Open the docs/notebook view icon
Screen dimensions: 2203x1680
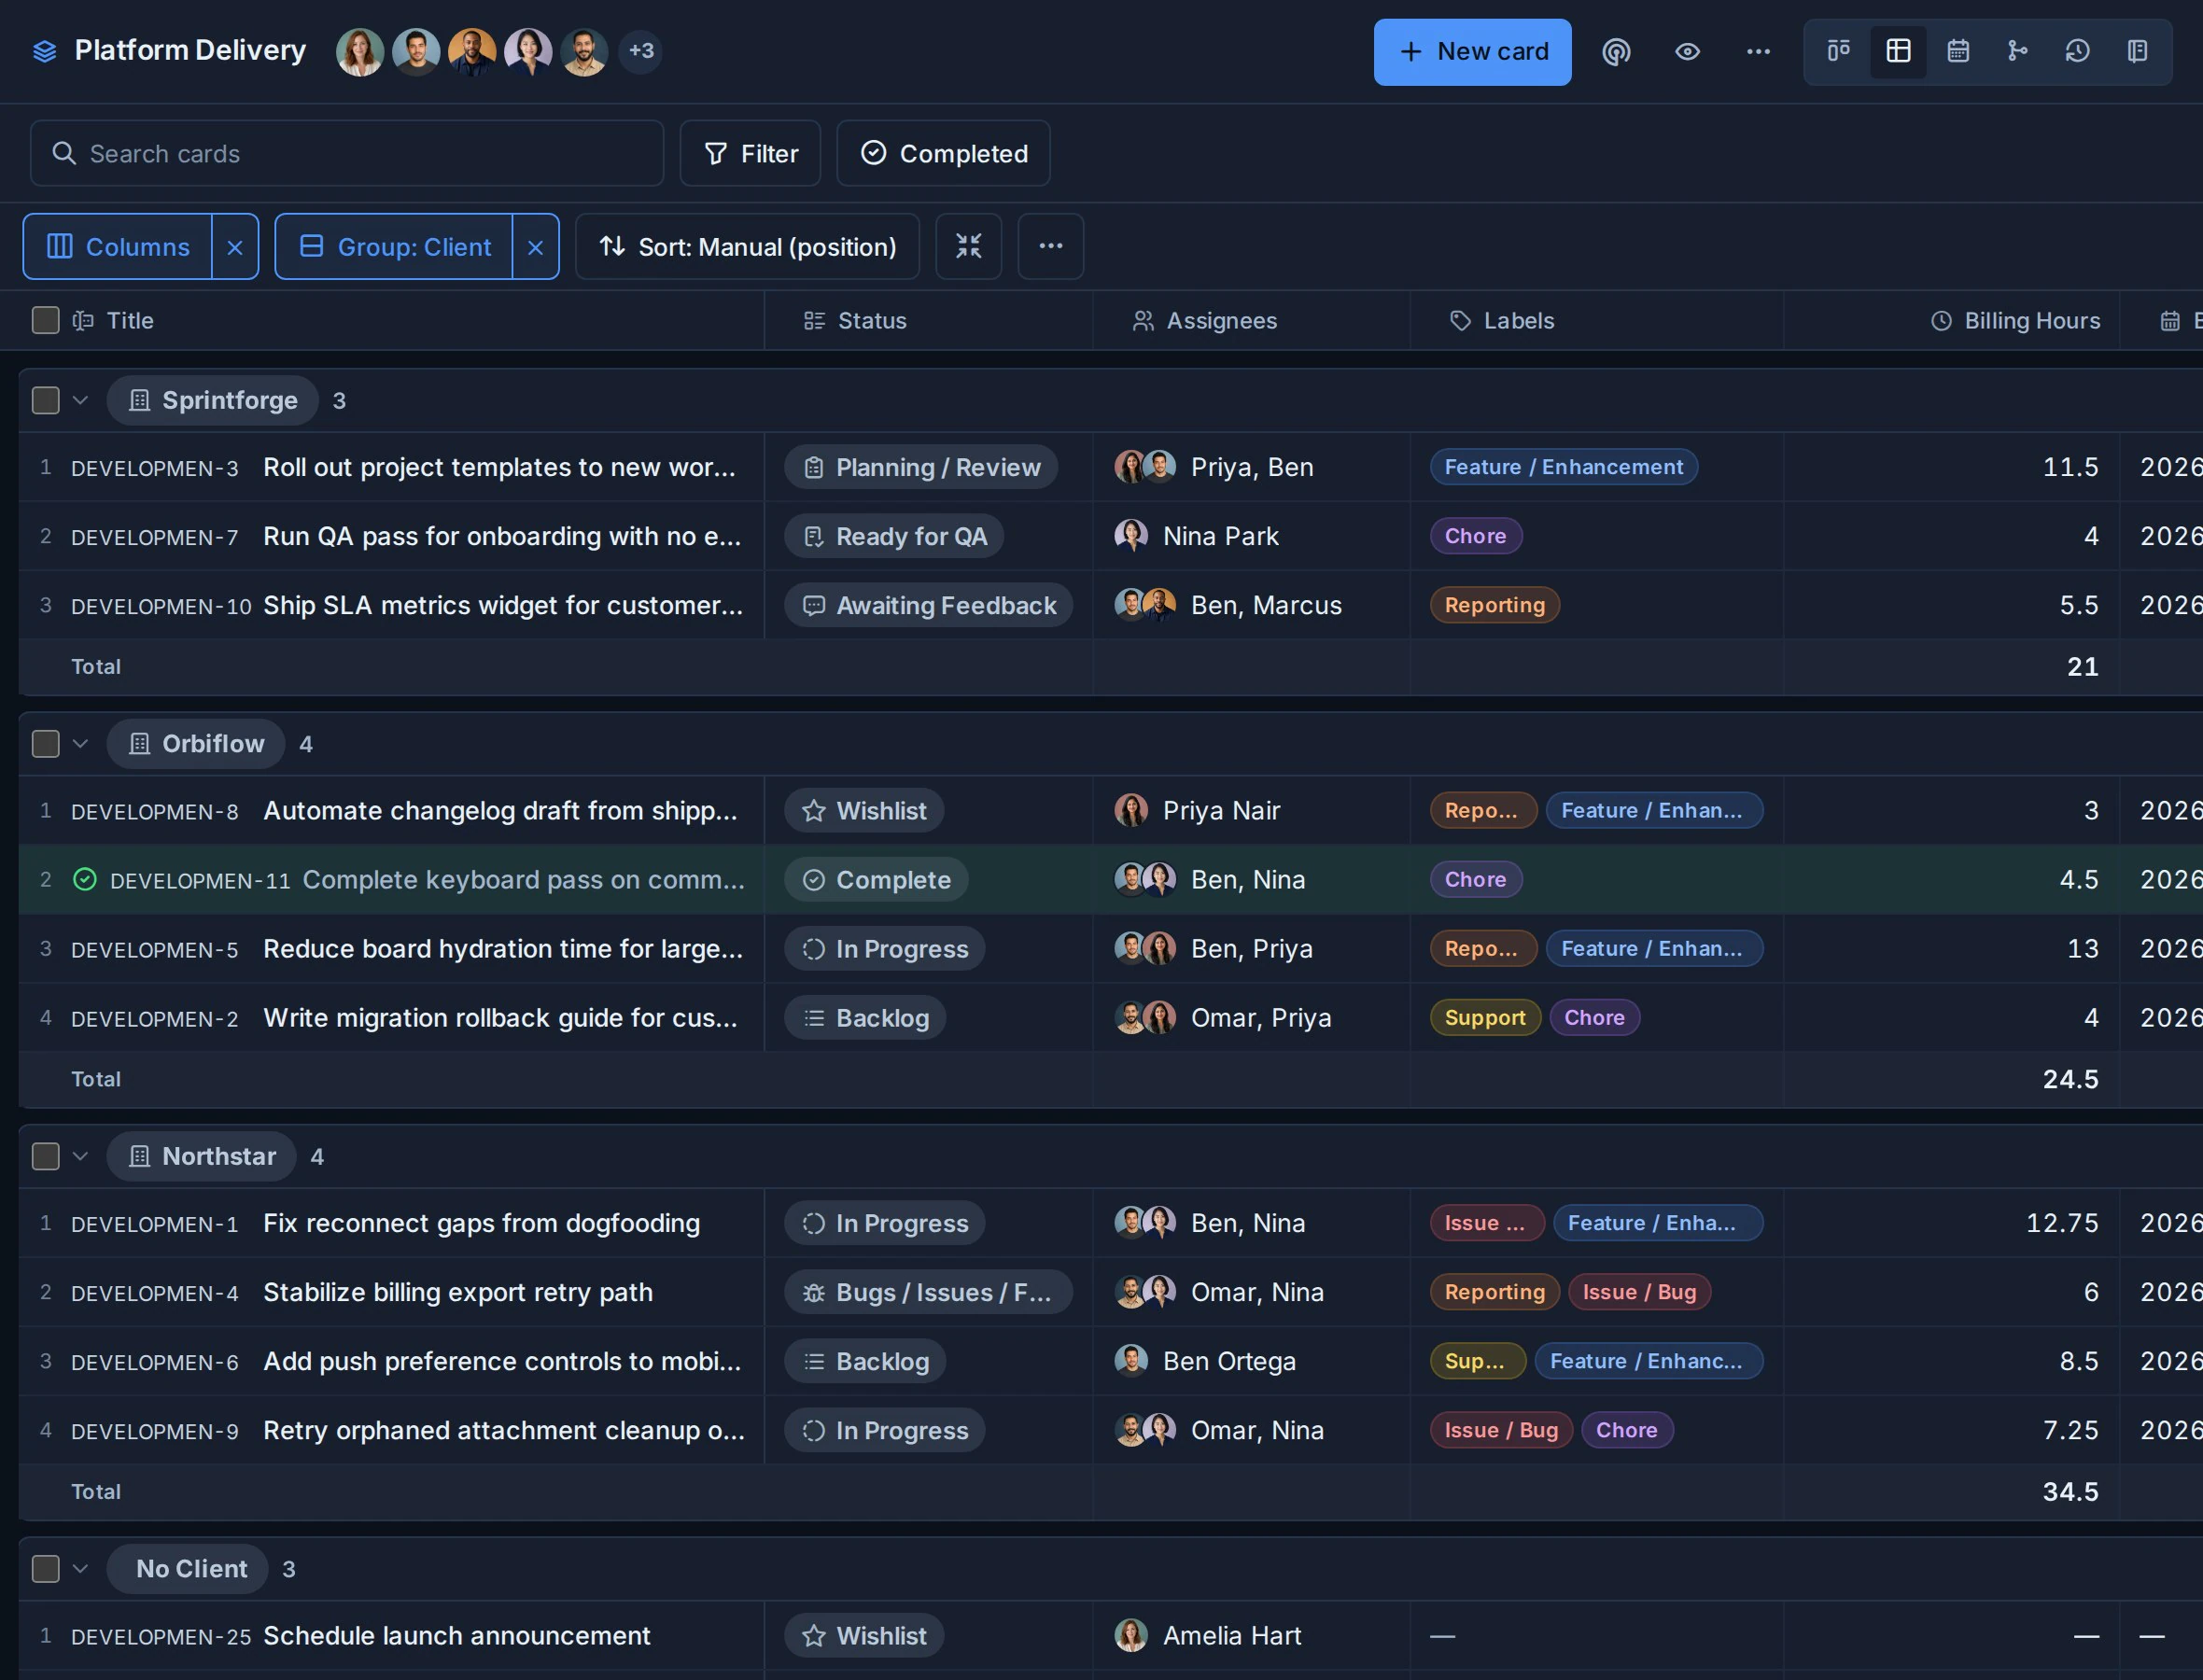(2137, 51)
